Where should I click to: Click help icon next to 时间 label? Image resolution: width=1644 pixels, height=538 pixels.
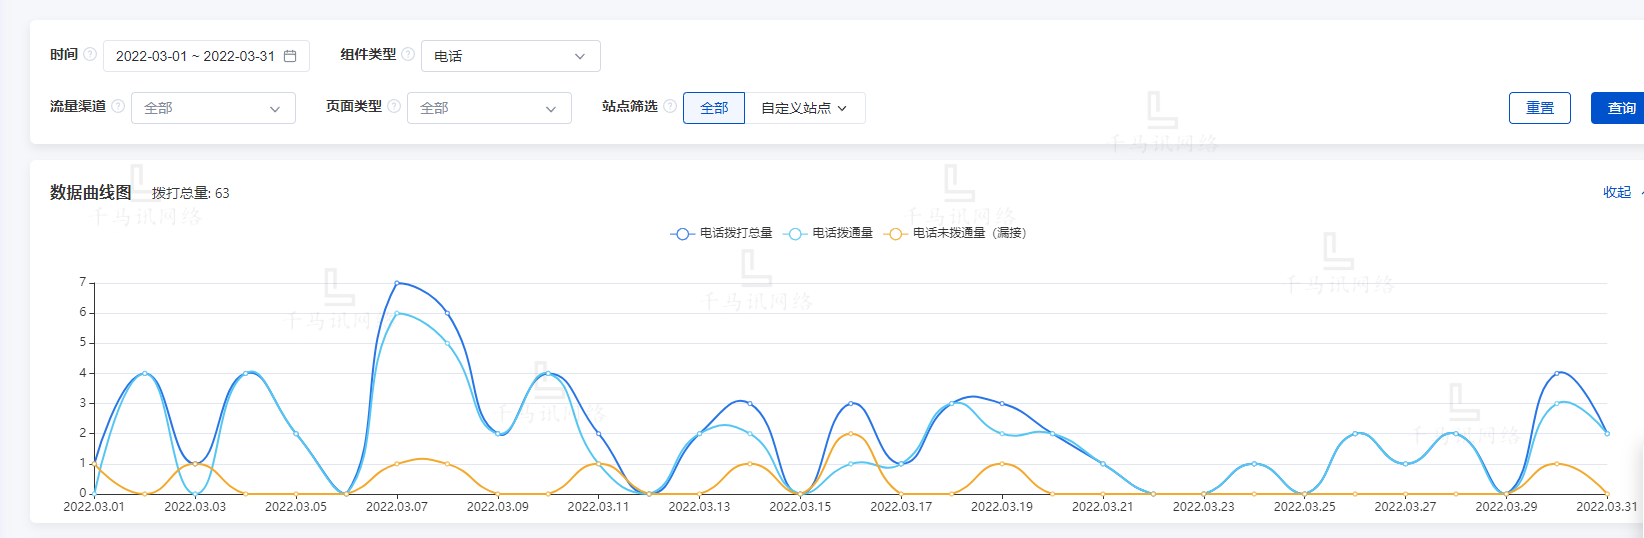coord(90,54)
